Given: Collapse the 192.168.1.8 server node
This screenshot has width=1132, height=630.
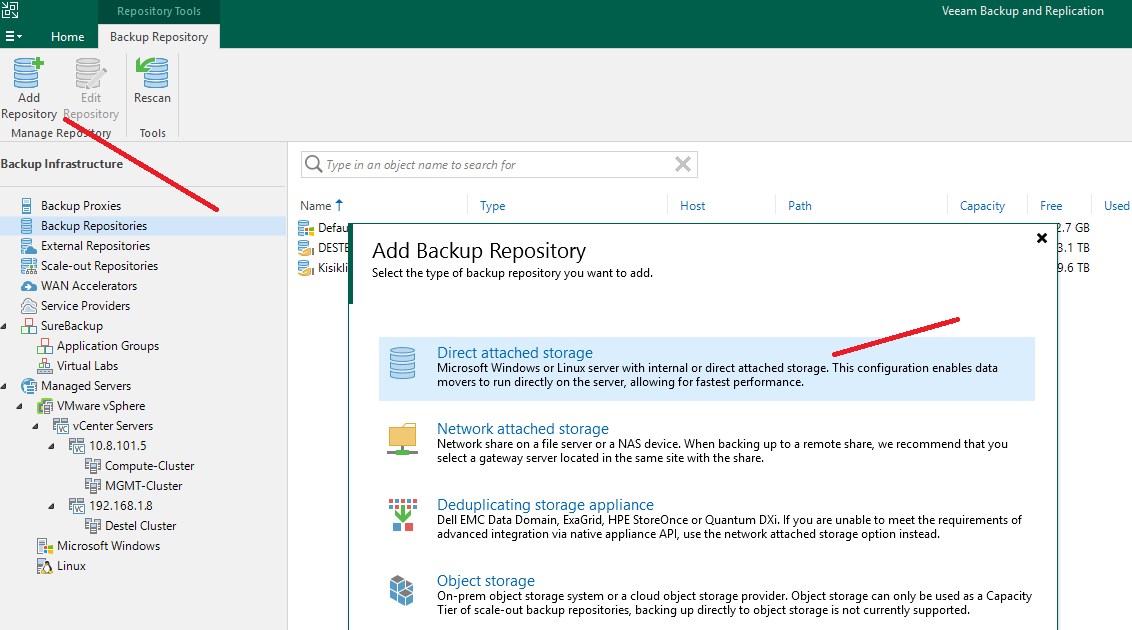Looking at the screenshot, I should point(51,507).
